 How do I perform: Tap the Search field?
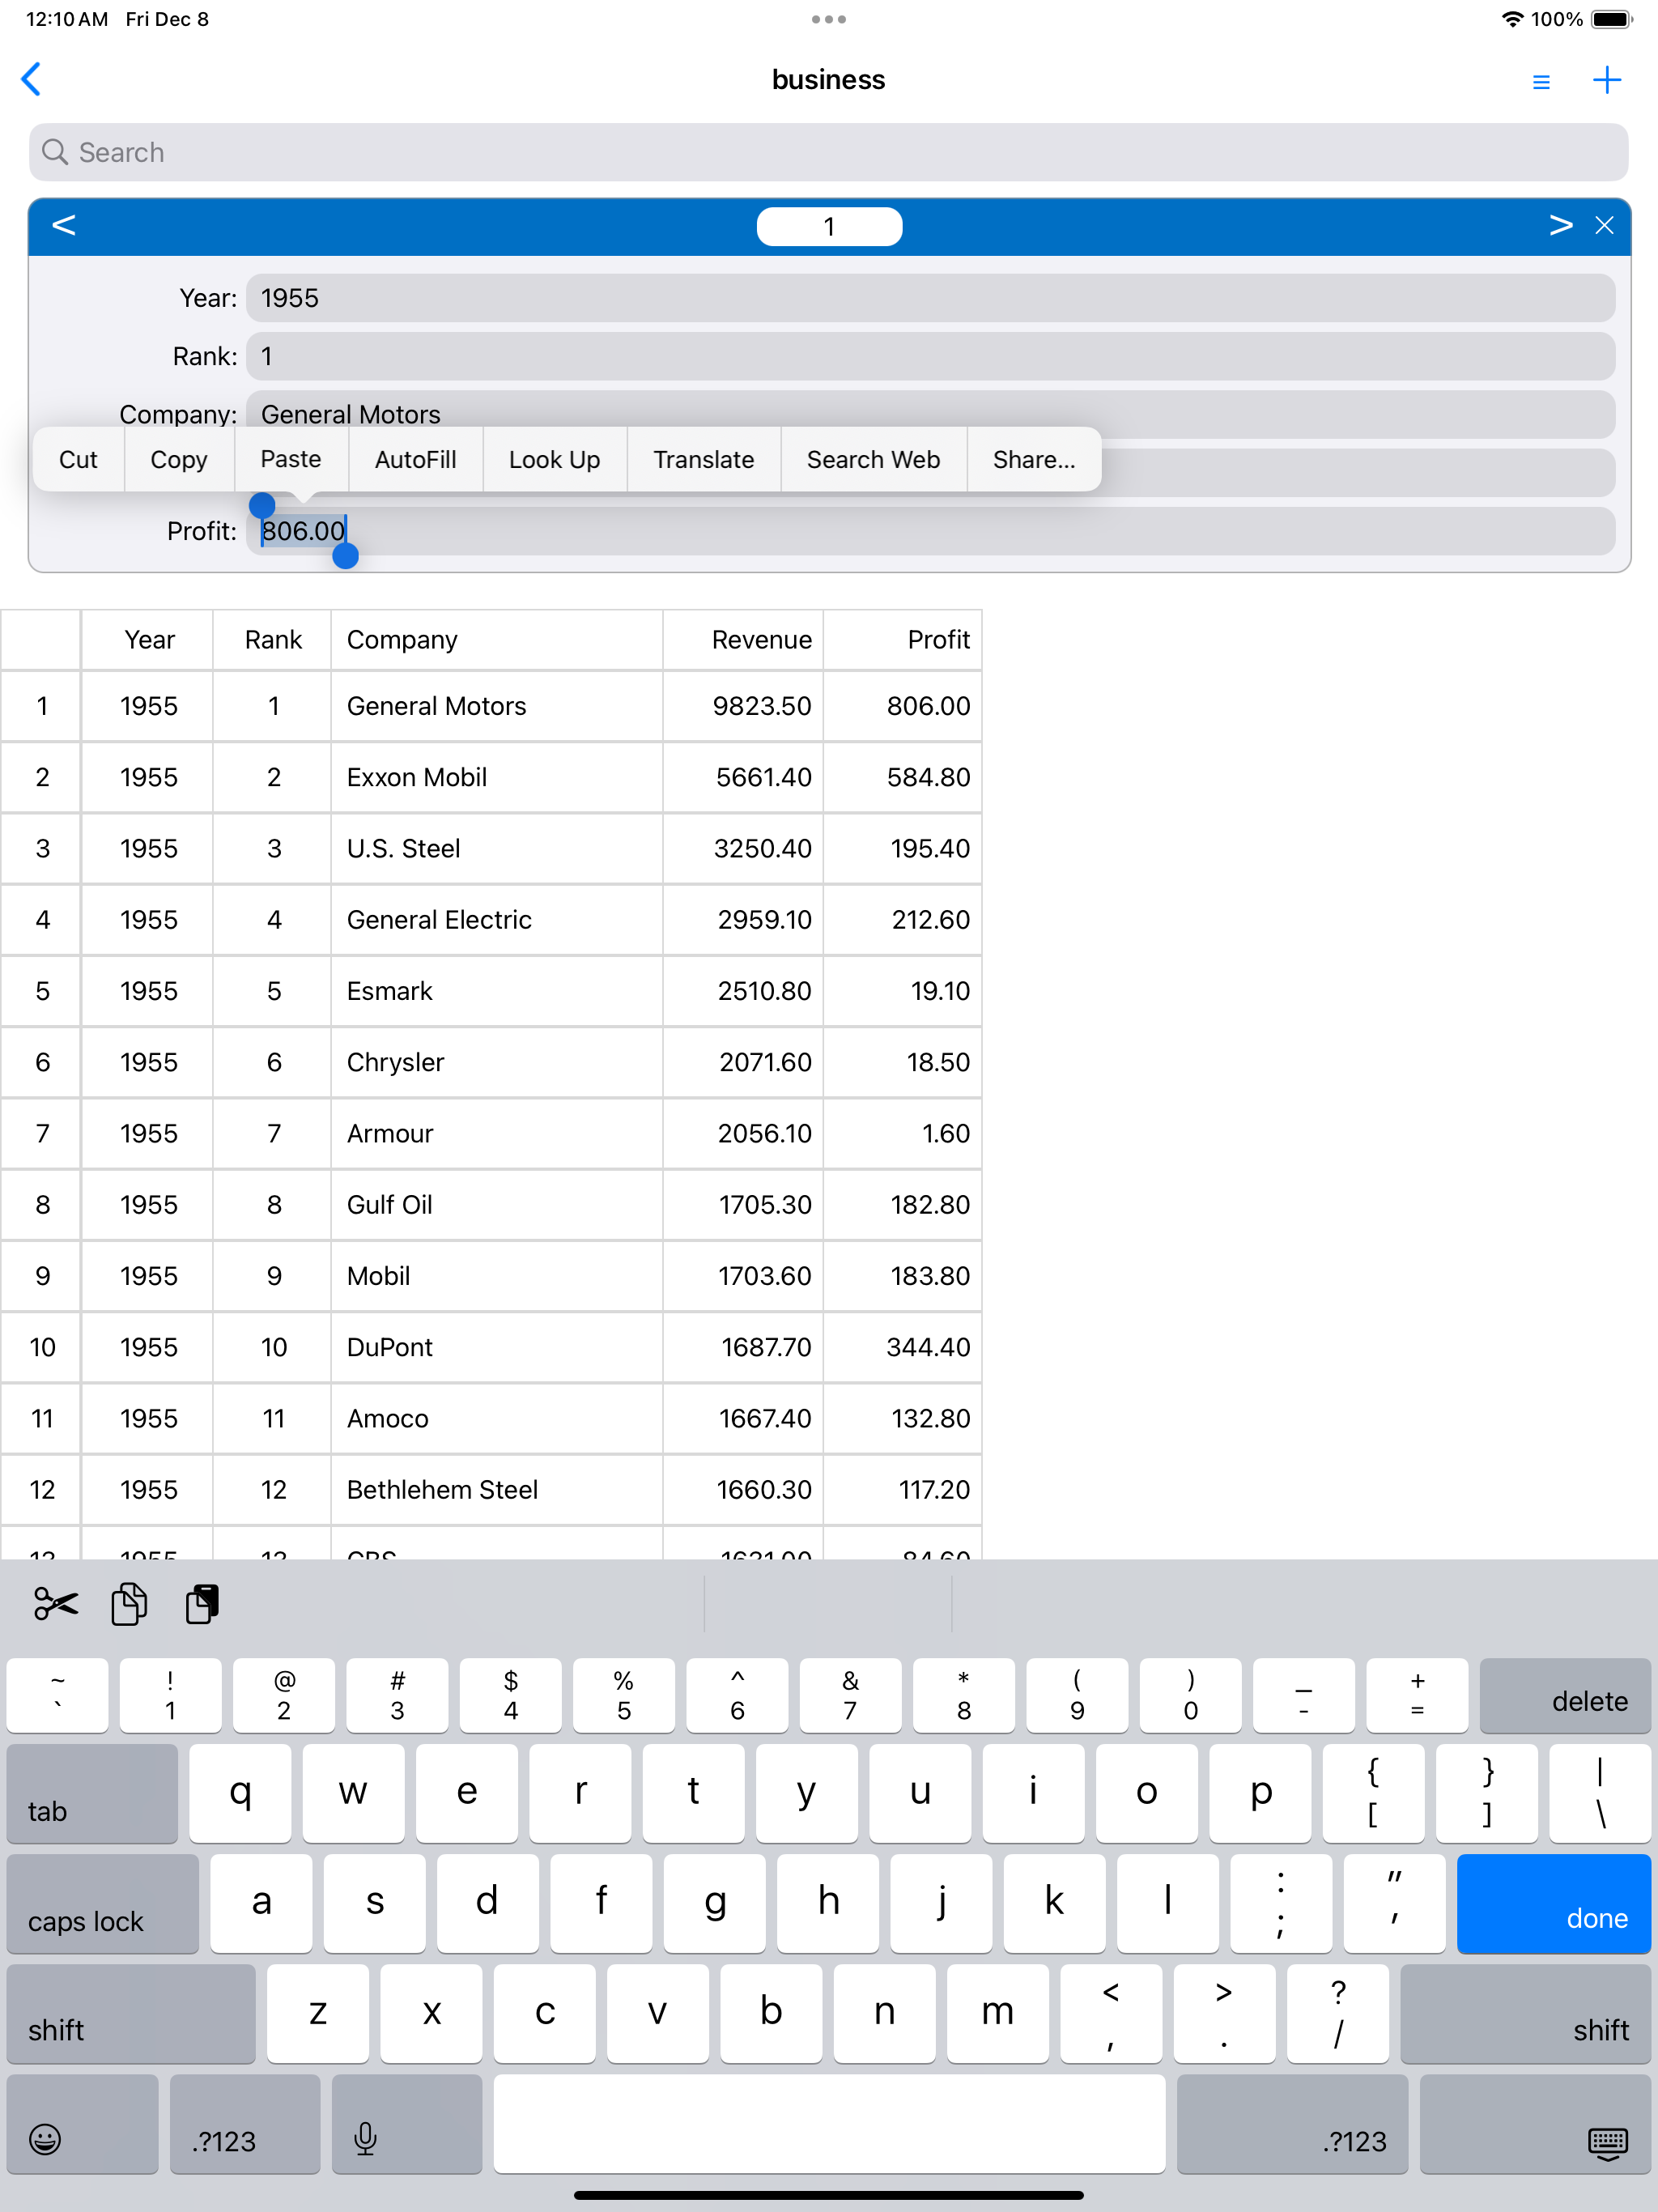[x=828, y=152]
